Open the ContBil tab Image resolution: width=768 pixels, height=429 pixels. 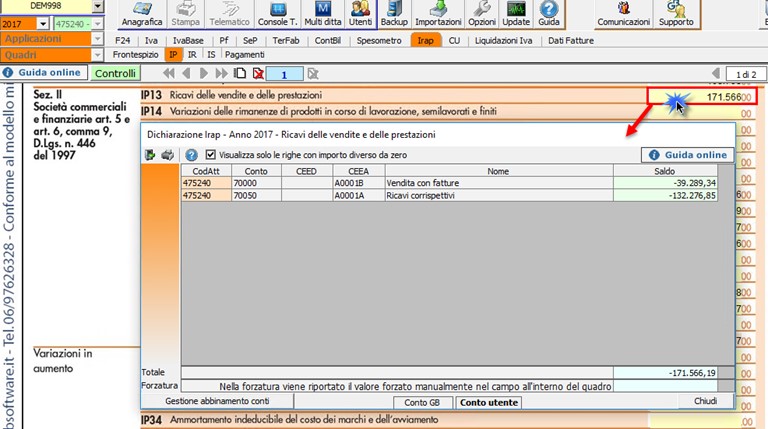(x=328, y=41)
